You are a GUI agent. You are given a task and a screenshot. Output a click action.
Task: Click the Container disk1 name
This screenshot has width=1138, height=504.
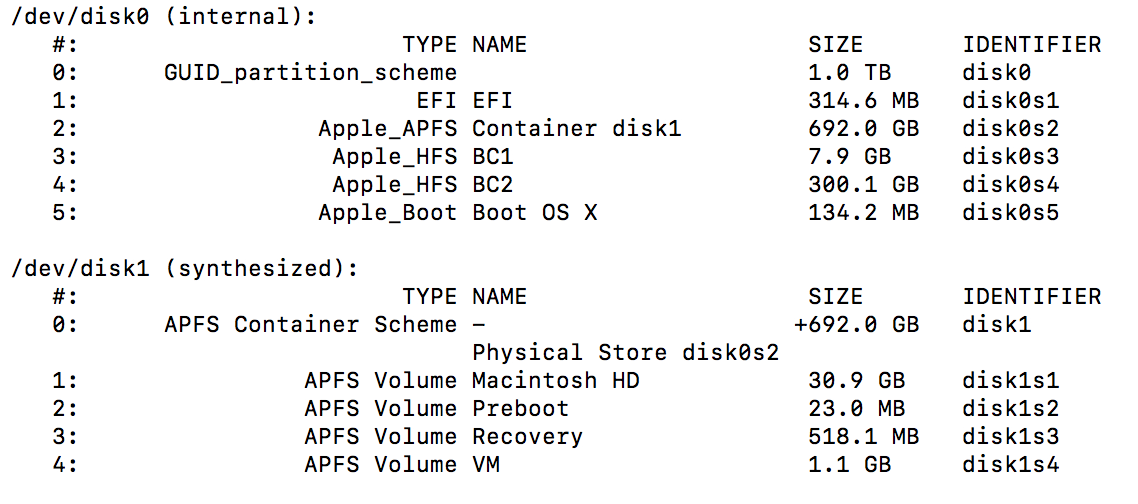577,129
